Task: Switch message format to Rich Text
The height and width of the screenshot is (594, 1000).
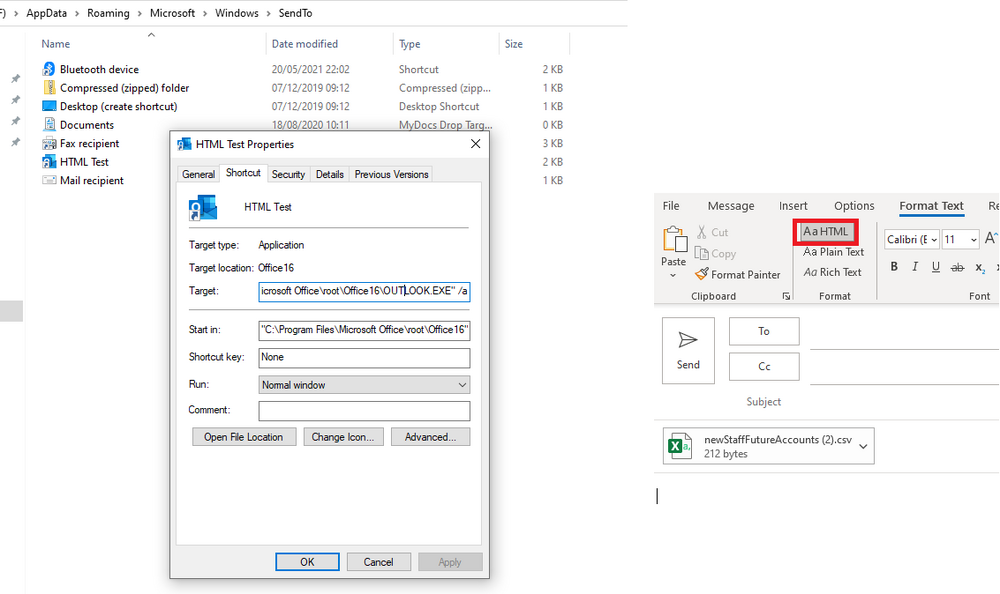Action: (832, 272)
